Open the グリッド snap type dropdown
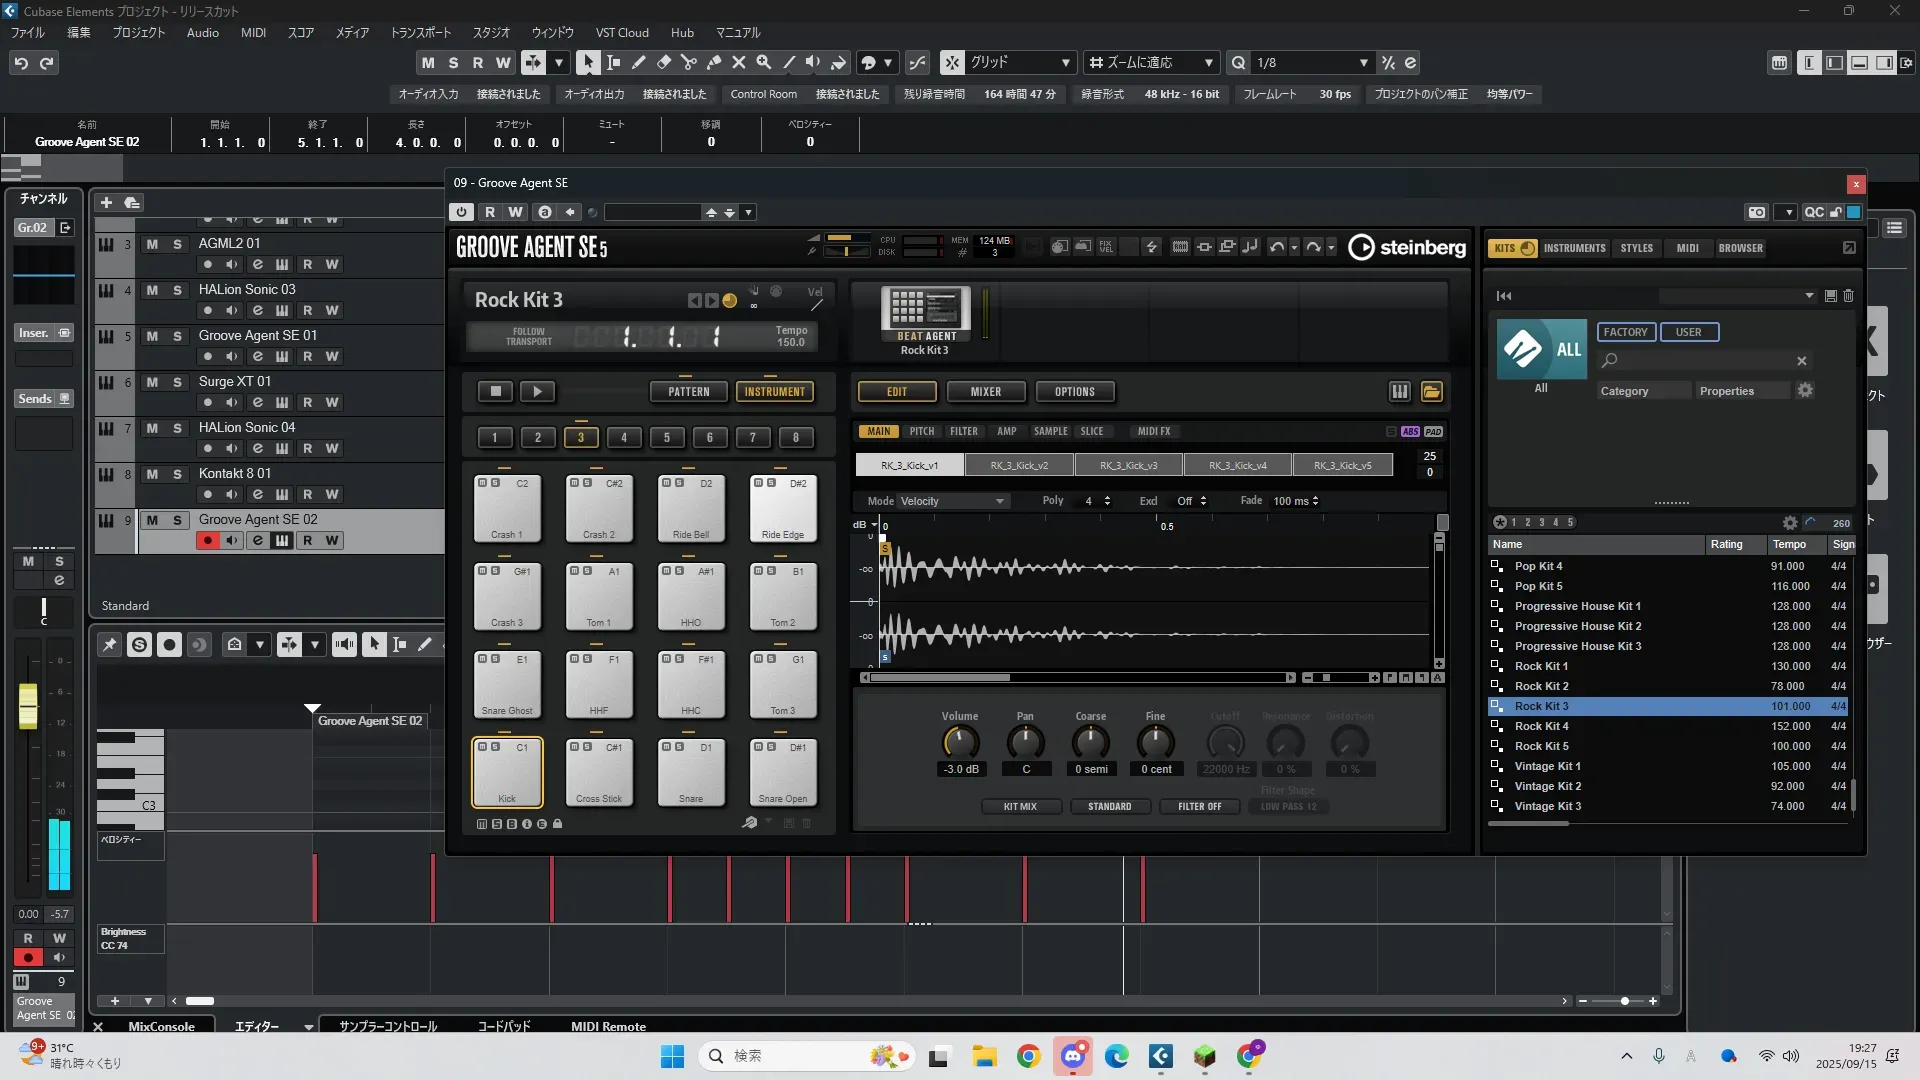Viewport: 1920px width, 1080px height. 1065,62
